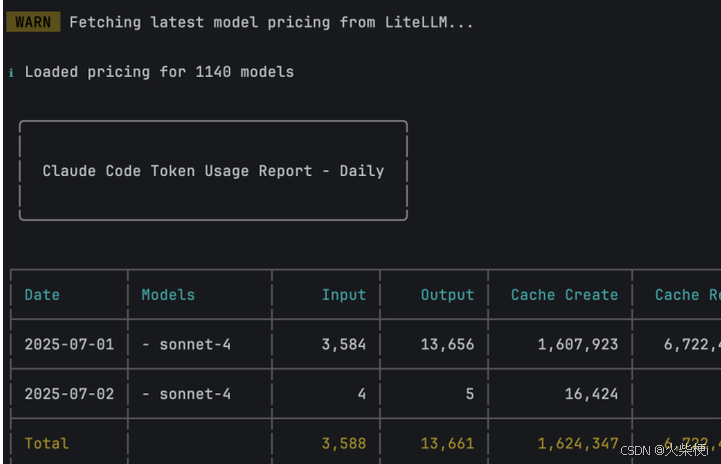Viewport: 721px width, 464px height.
Task: Click the 'Input' column header
Action: (x=344, y=295)
